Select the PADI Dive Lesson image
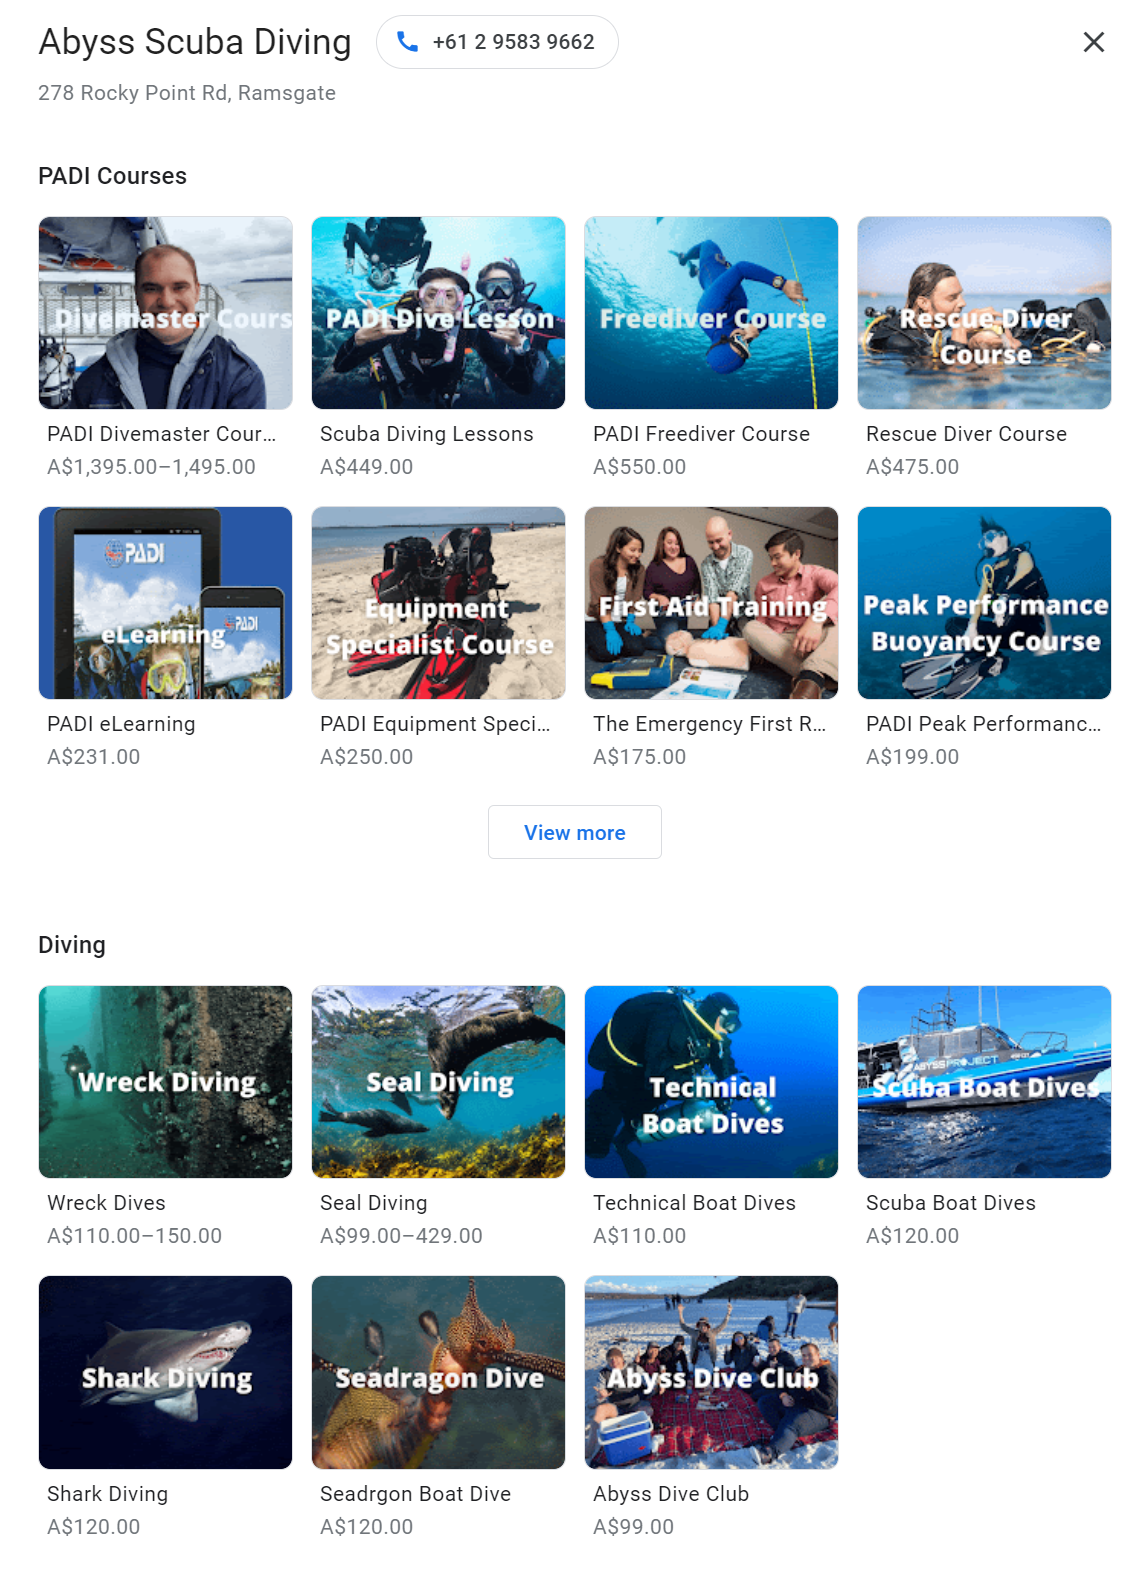Image resolution: width=1128 pixels, height=1579 pixels. [x=438, y=313]
